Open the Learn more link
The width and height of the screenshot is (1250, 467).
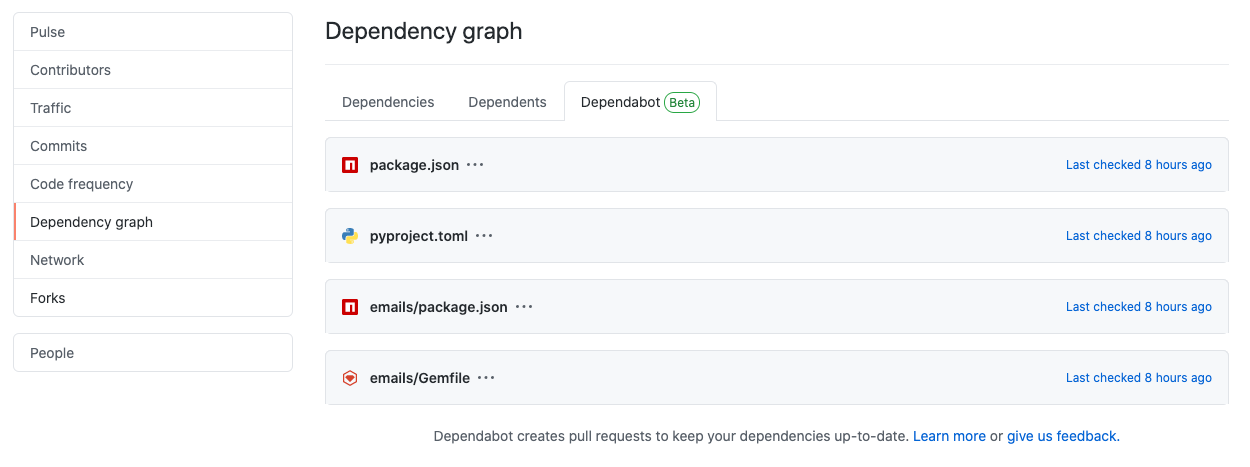coord(949,436)
